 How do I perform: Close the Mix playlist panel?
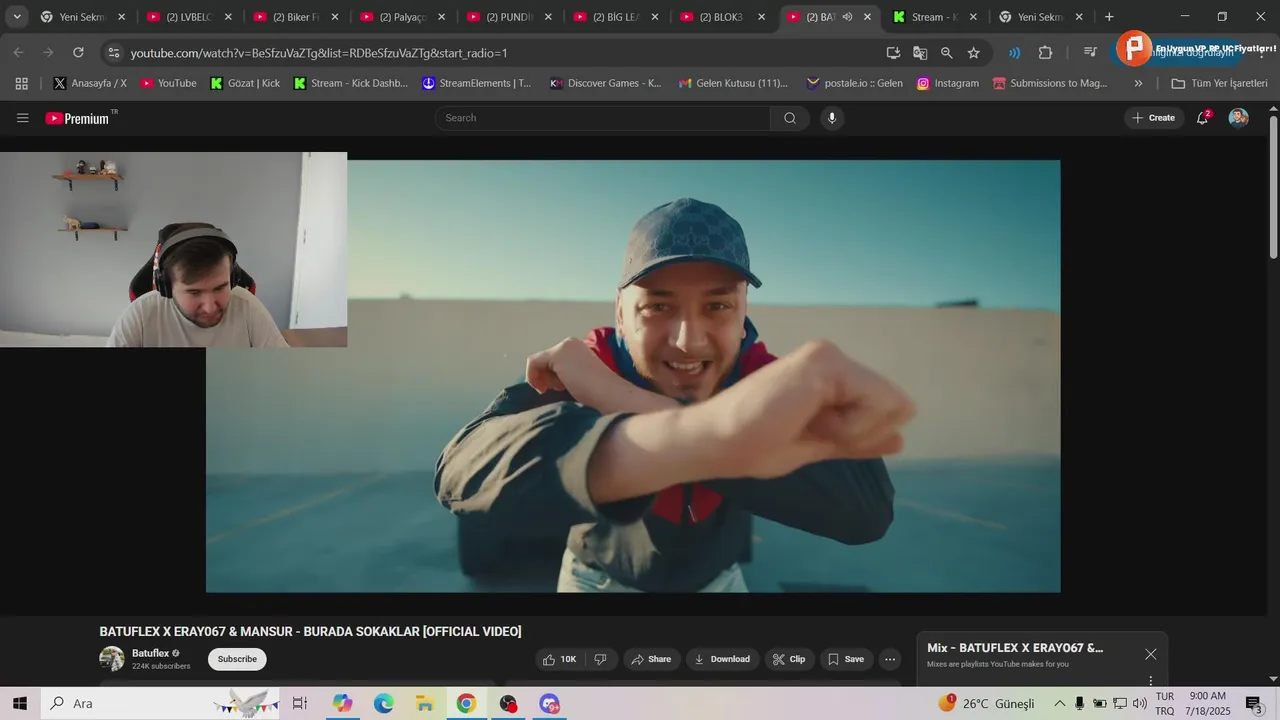pos(1151,654)
